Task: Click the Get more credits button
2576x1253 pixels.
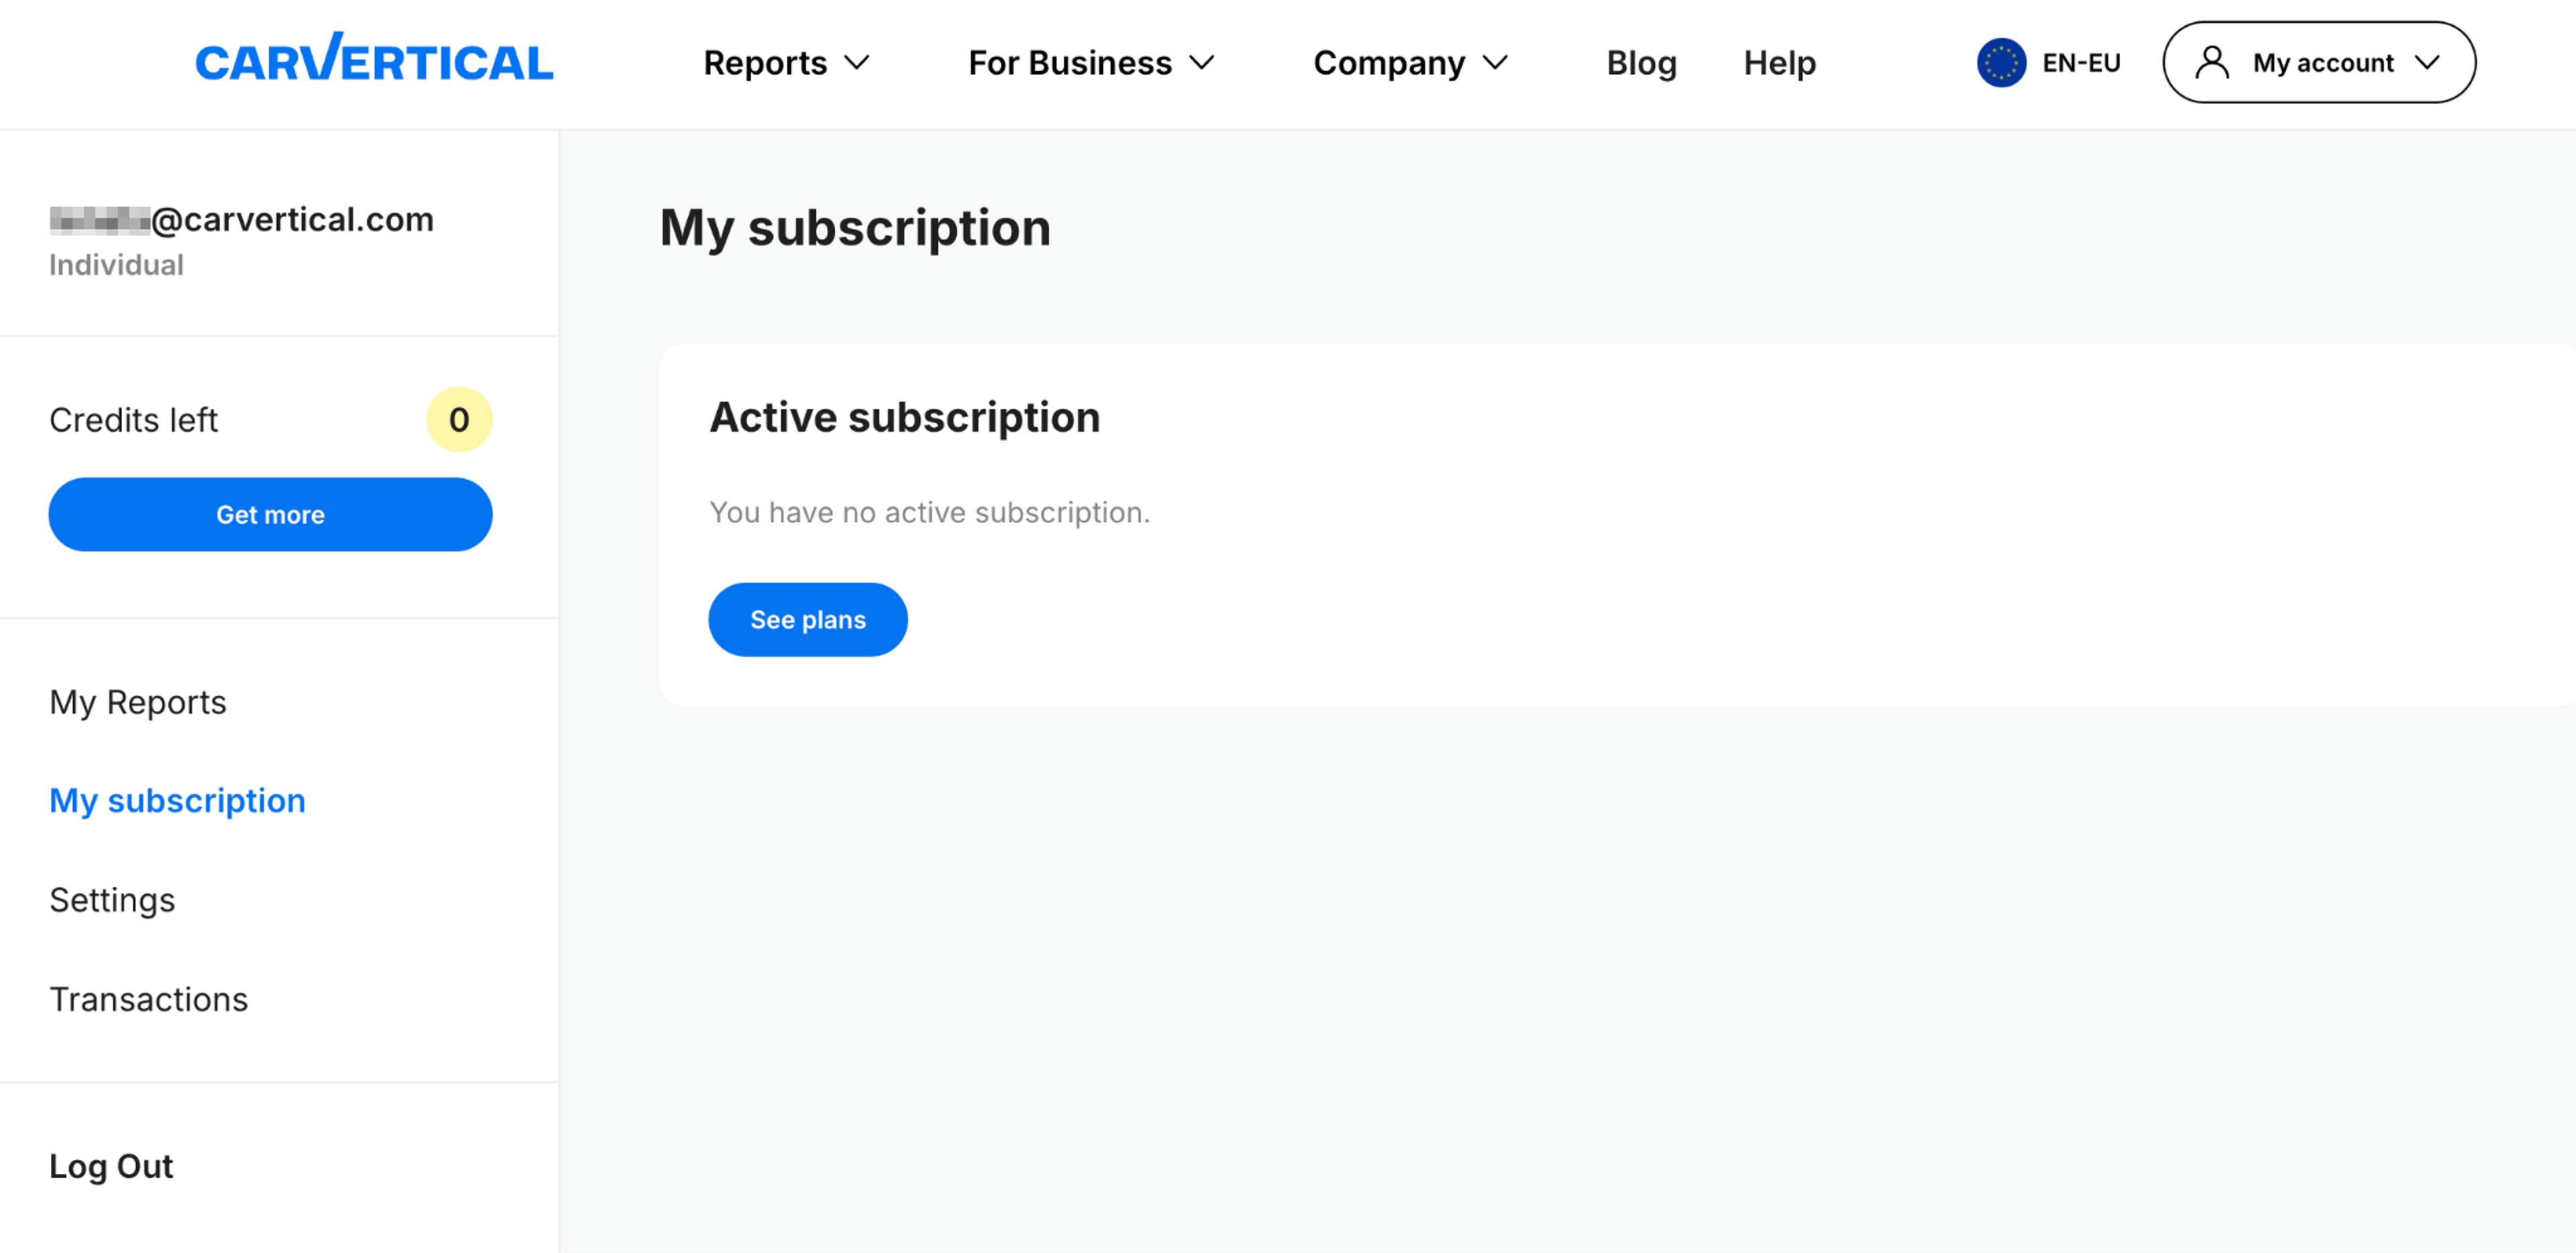Action: click(270, 515)
